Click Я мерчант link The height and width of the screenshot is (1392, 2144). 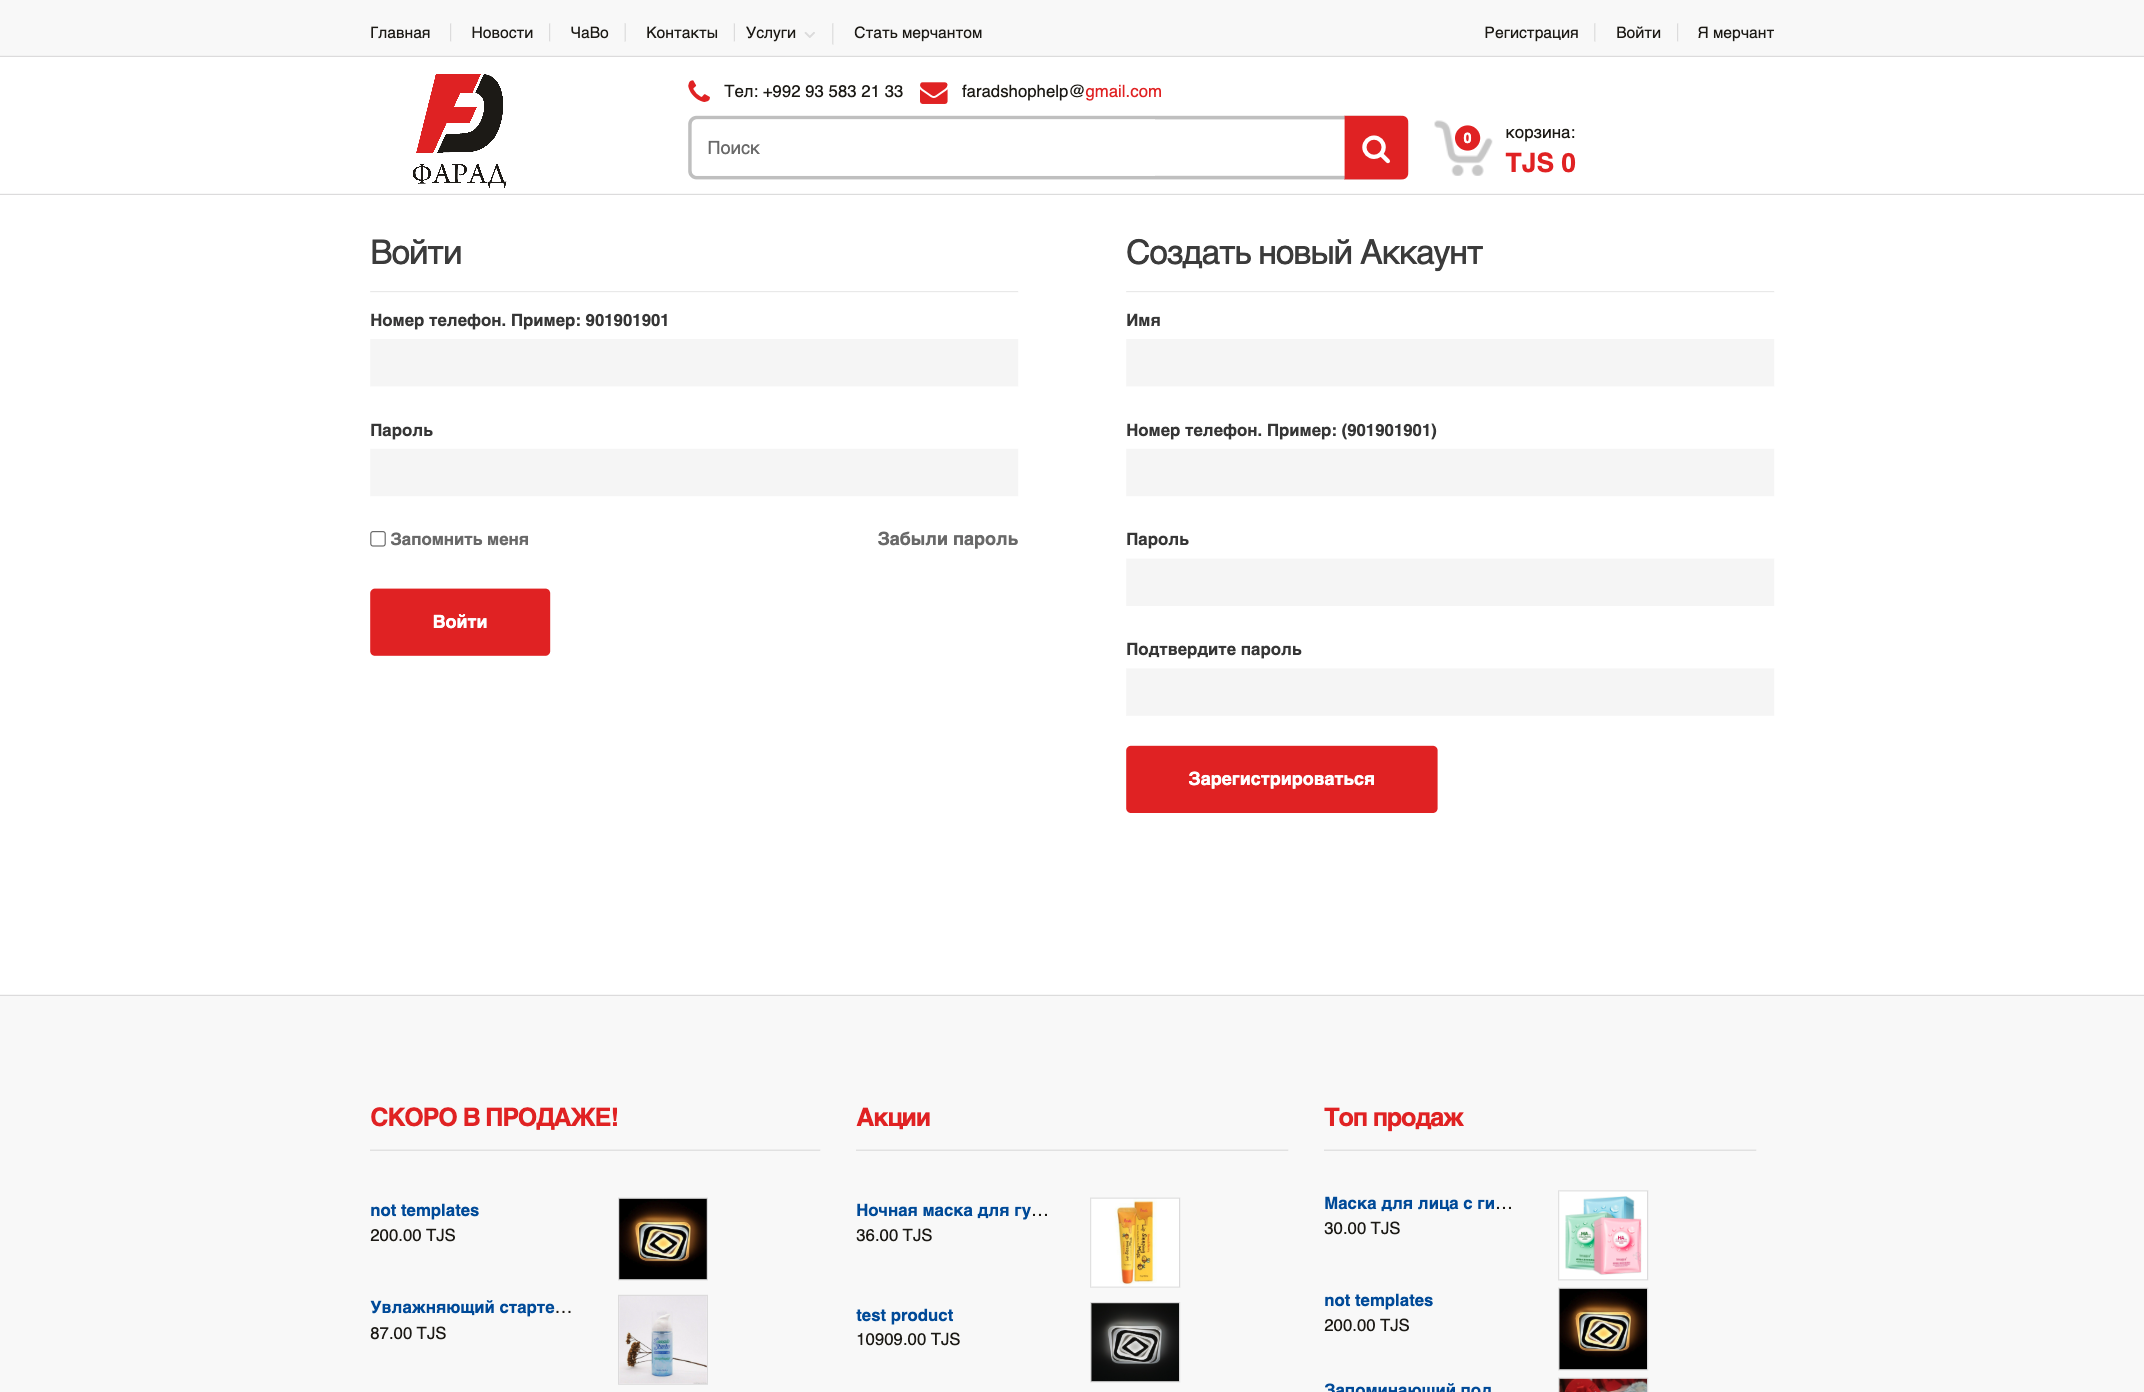(1735, 33)
